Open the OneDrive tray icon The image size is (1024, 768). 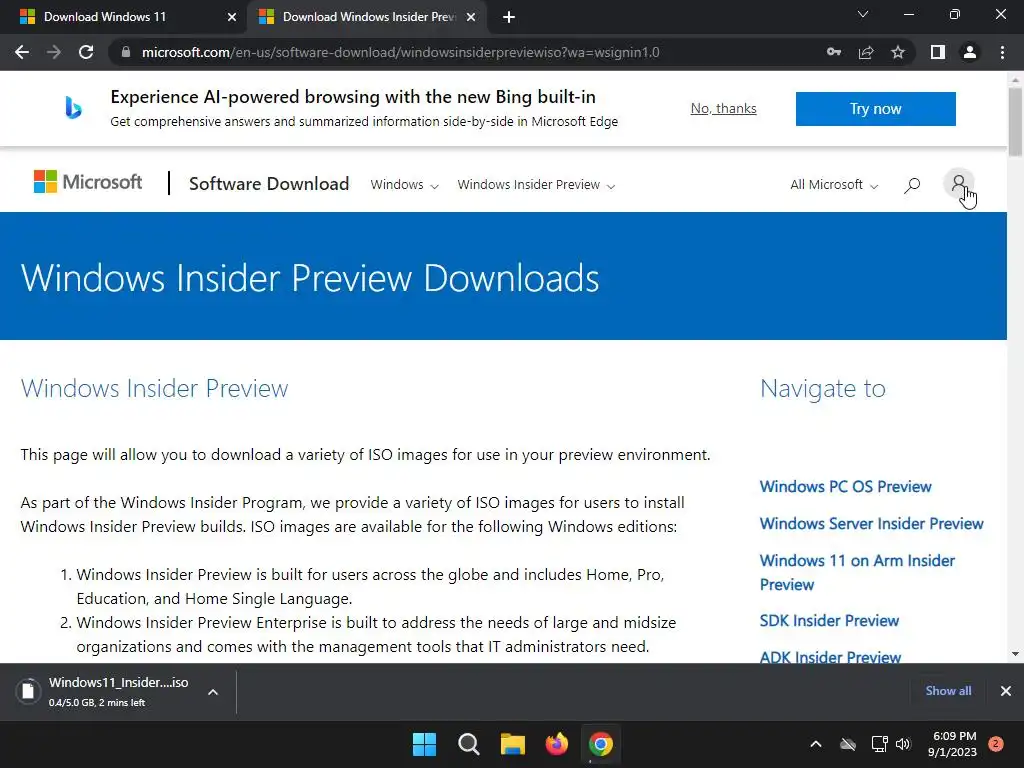pyautogui.click(x=848, y=744)
